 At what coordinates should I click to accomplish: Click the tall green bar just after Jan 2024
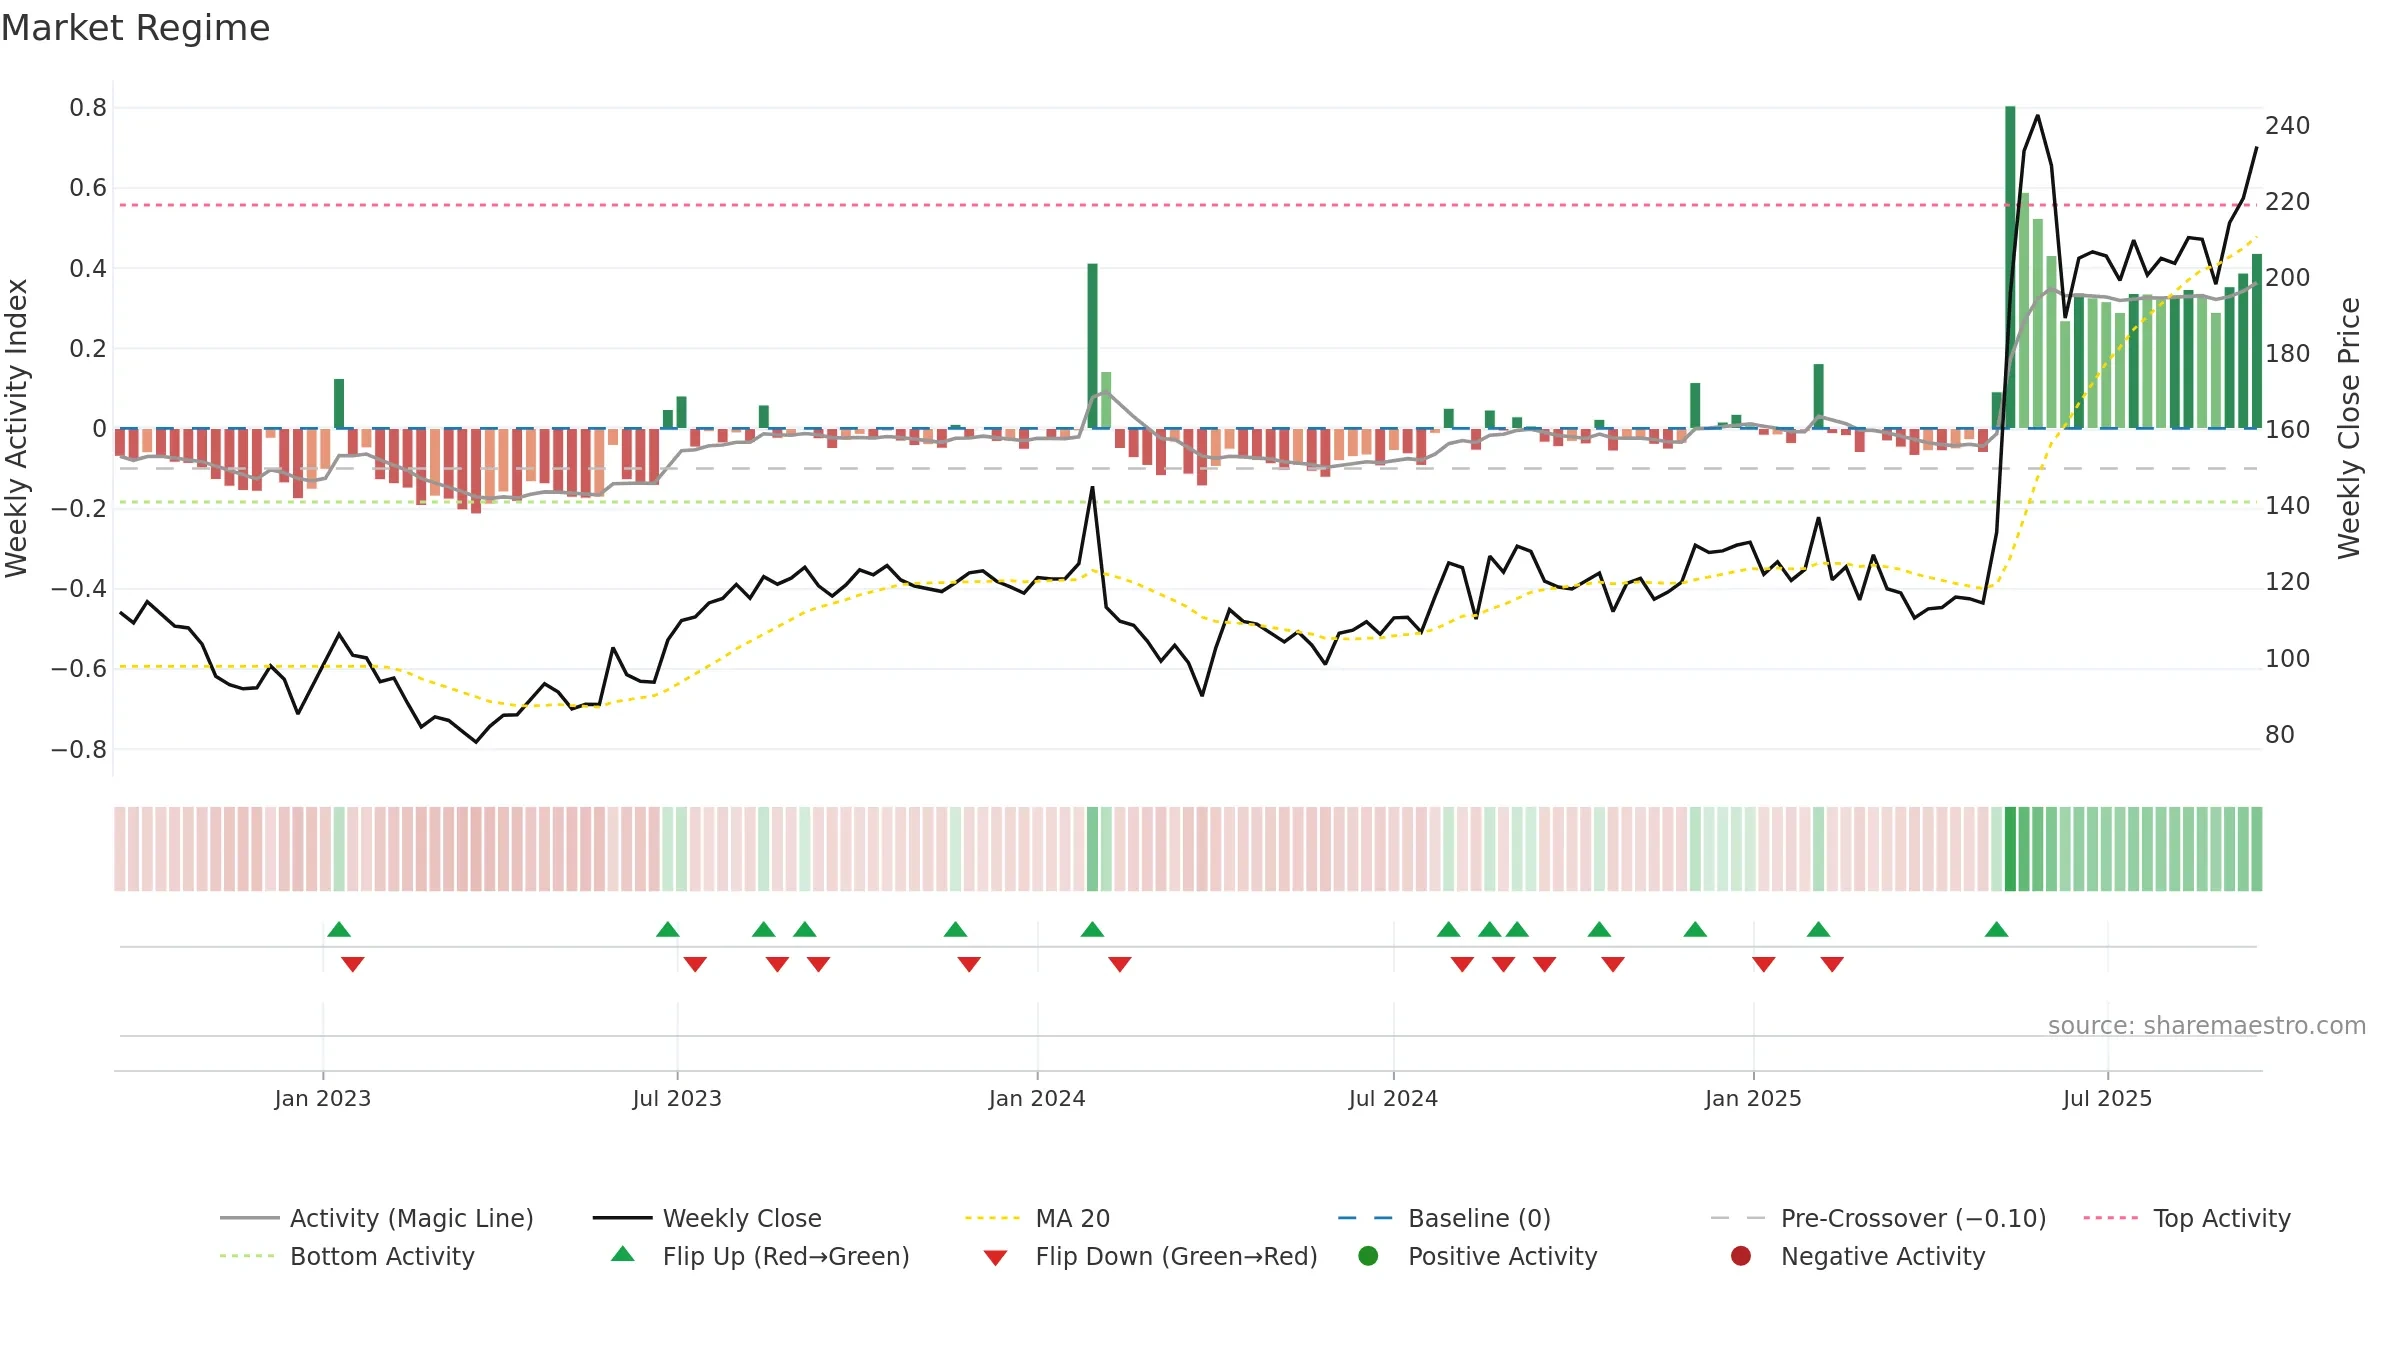pos(1092,346)
